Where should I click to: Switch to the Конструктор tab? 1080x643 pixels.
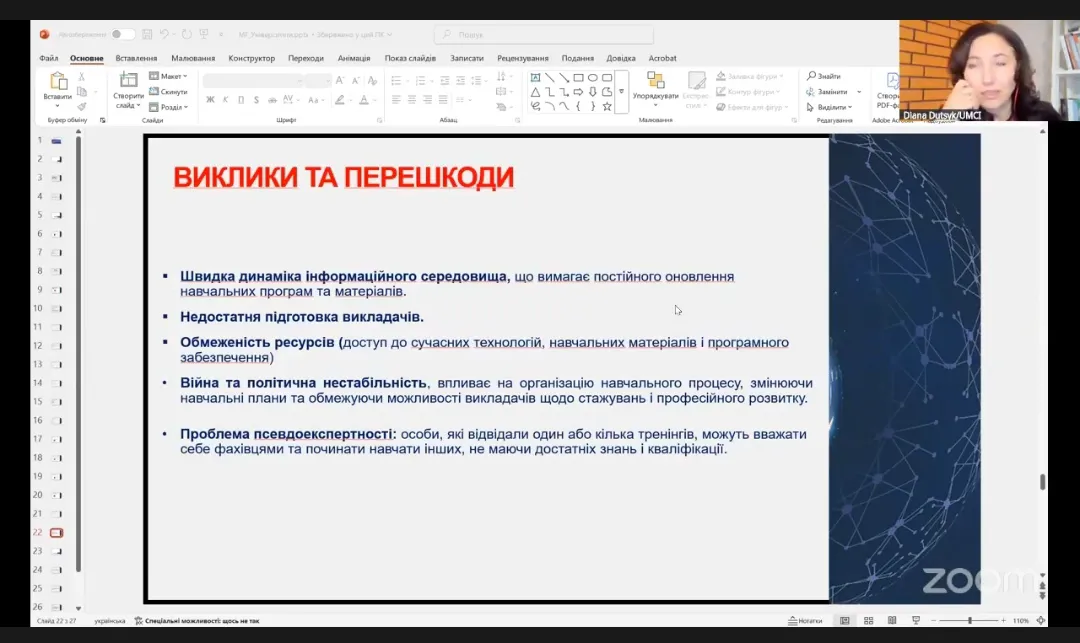[x=251, y=58]
